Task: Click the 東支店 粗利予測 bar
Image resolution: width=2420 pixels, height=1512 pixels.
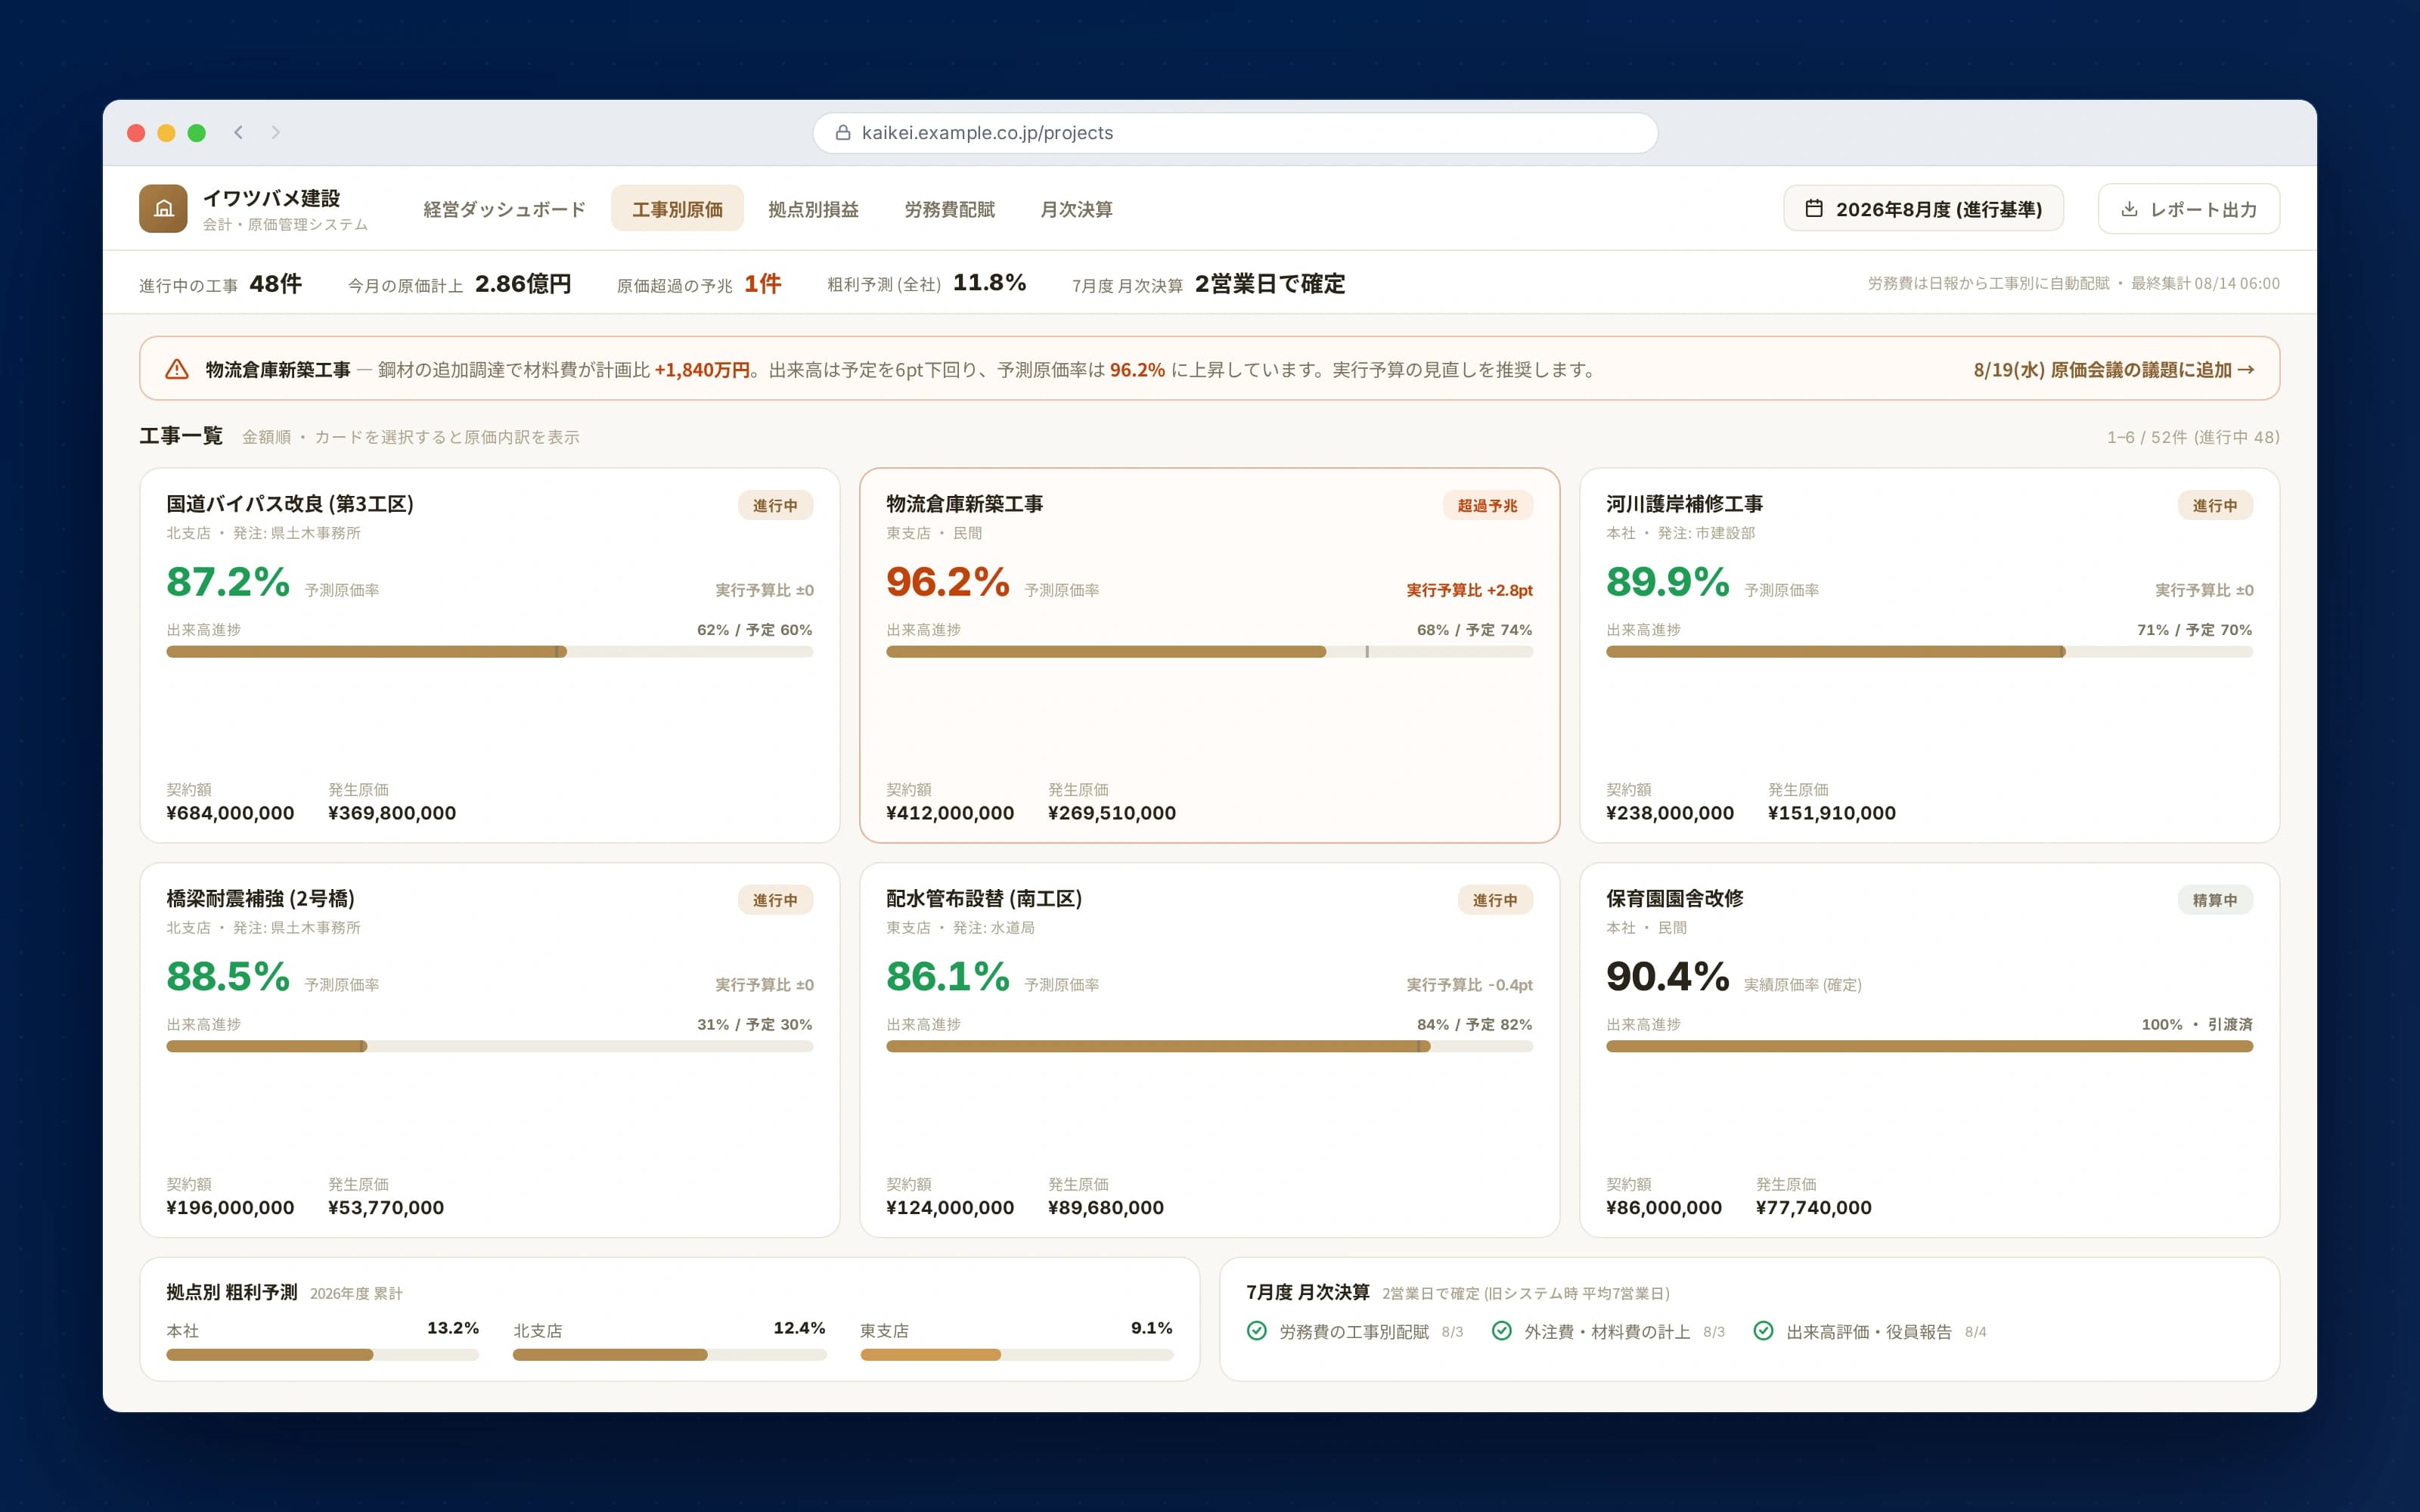Action: click(1016, 1355)
